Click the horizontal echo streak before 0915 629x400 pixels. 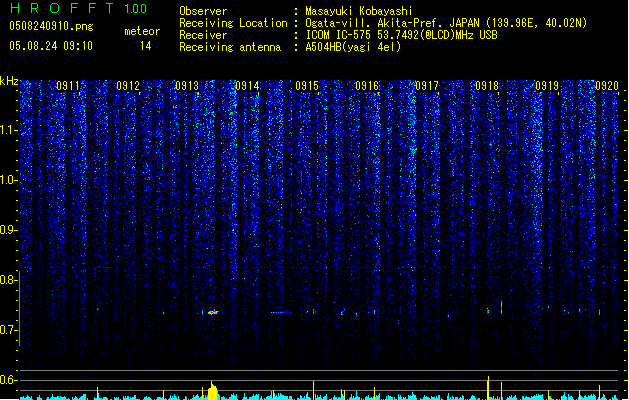(281, 312)
